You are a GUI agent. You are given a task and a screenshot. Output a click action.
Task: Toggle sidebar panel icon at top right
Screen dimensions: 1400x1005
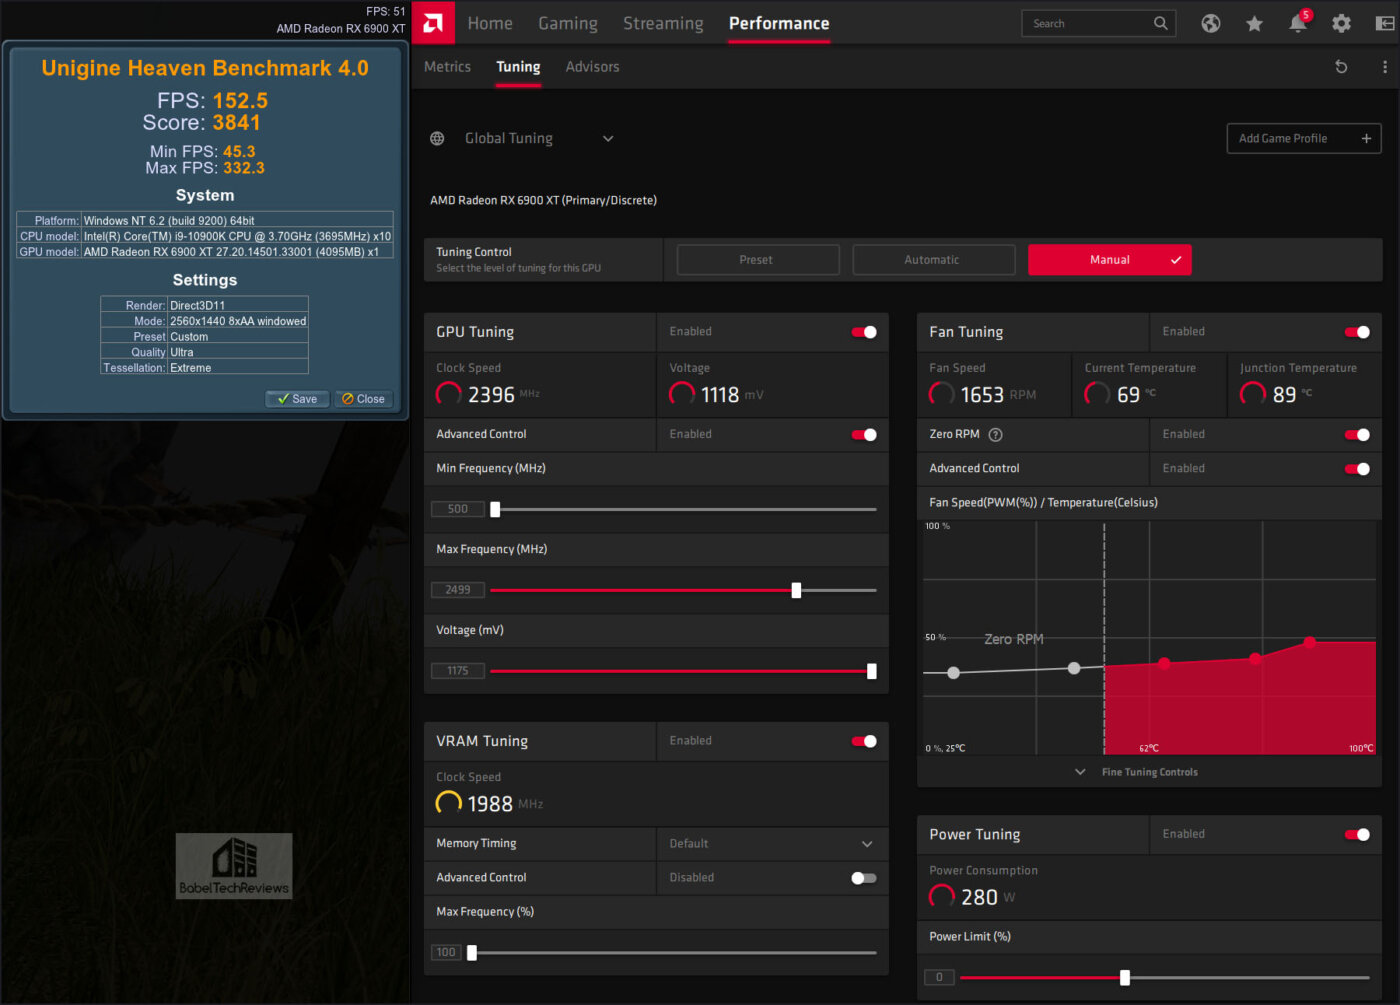click(1385, 23)
